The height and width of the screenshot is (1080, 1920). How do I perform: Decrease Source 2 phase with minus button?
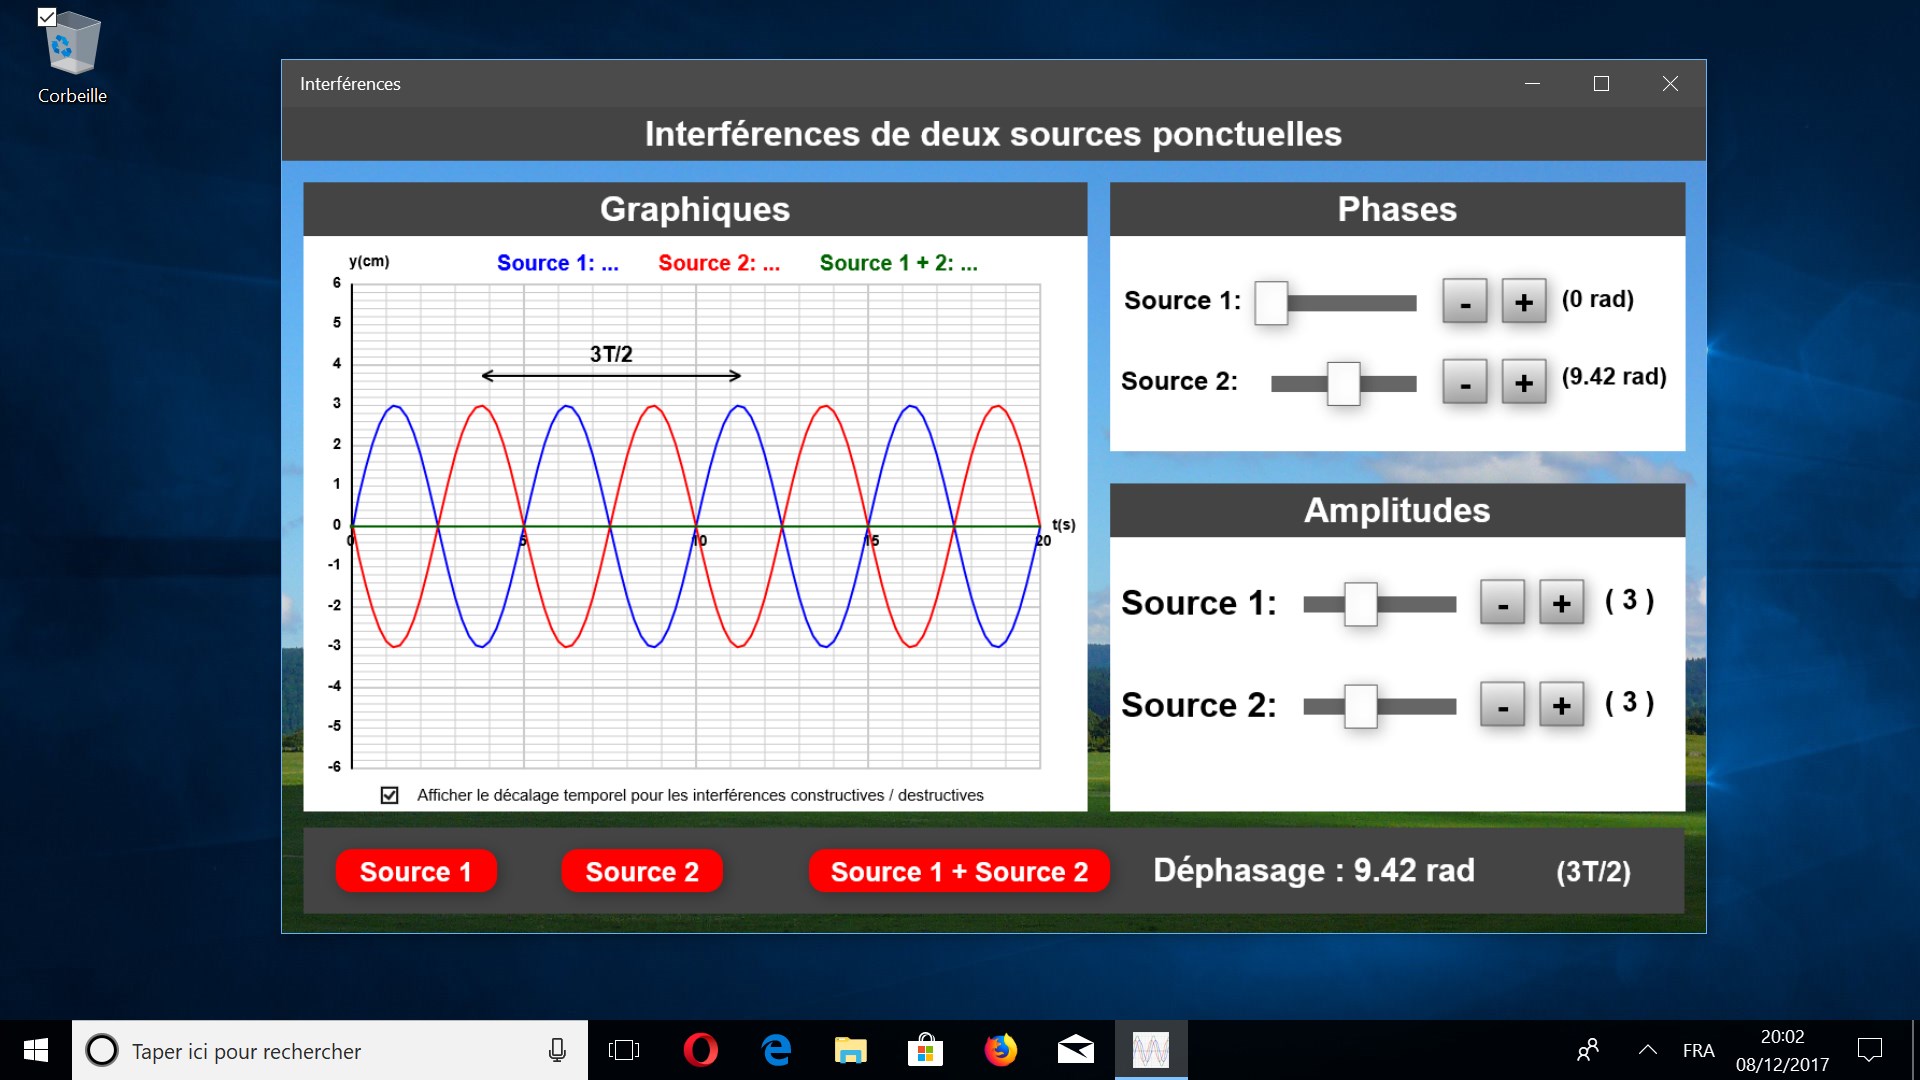tap(1465, 382)
